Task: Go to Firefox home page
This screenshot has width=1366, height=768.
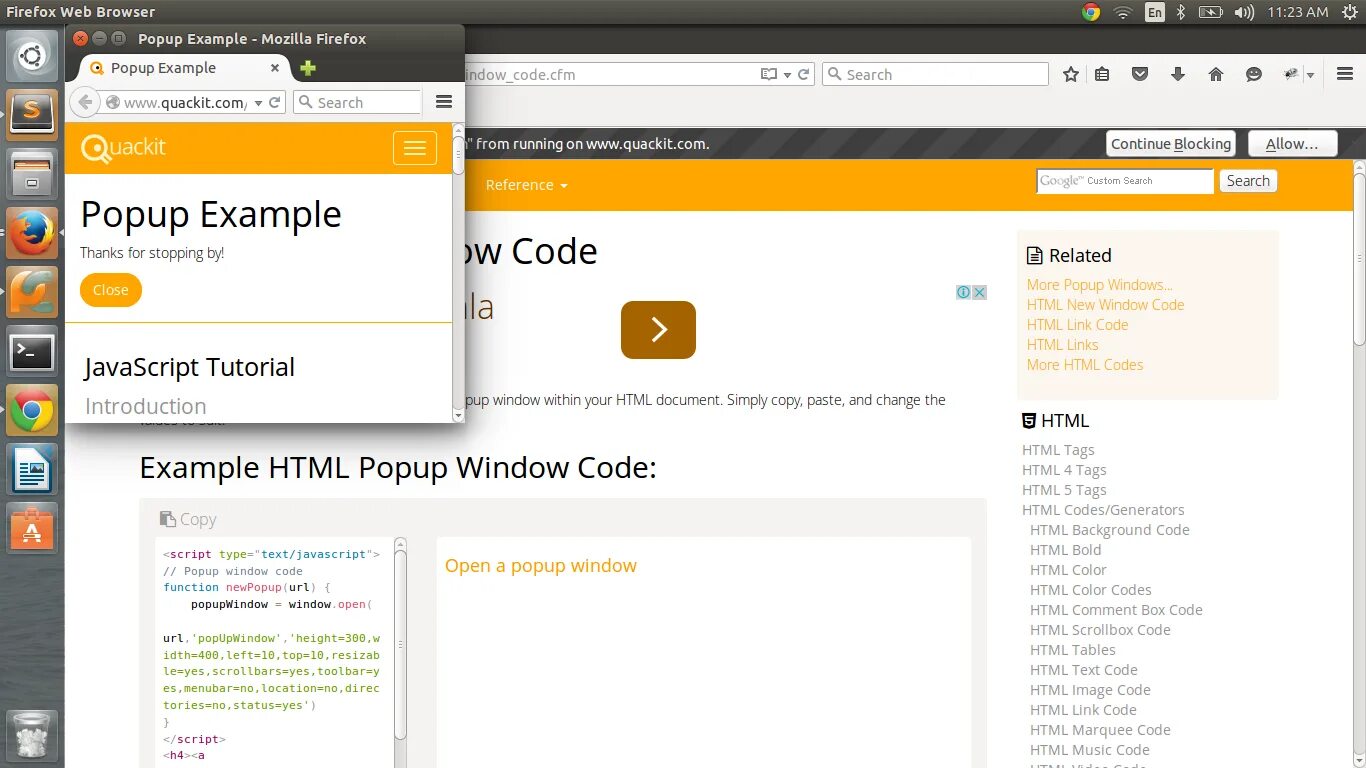Action: click(1216, 74)
